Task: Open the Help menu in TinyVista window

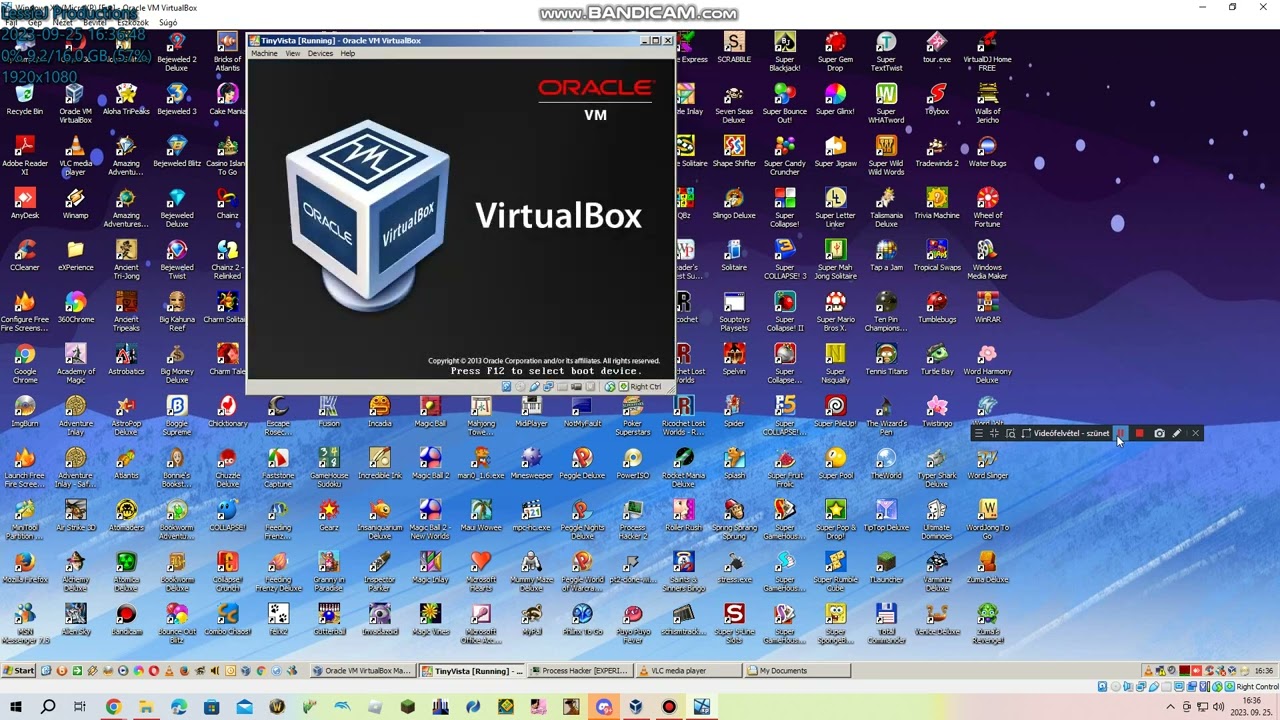Action: click(x=347, y=53)
